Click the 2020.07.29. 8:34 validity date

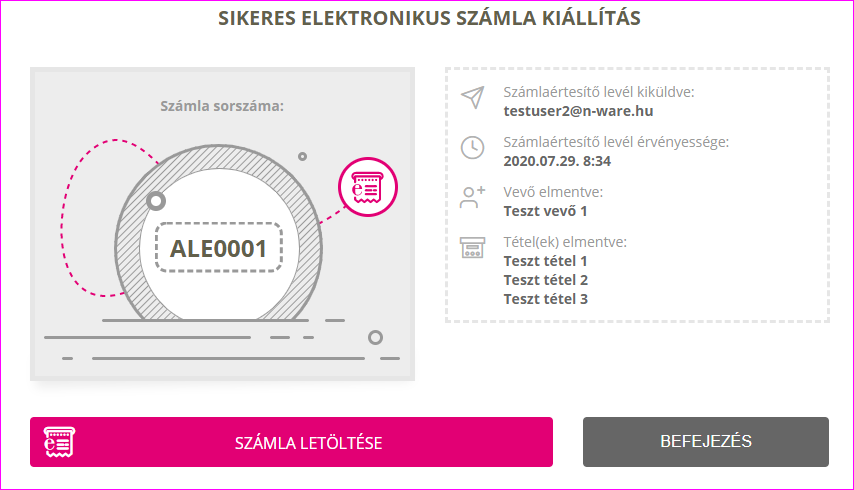pos(557,161)
